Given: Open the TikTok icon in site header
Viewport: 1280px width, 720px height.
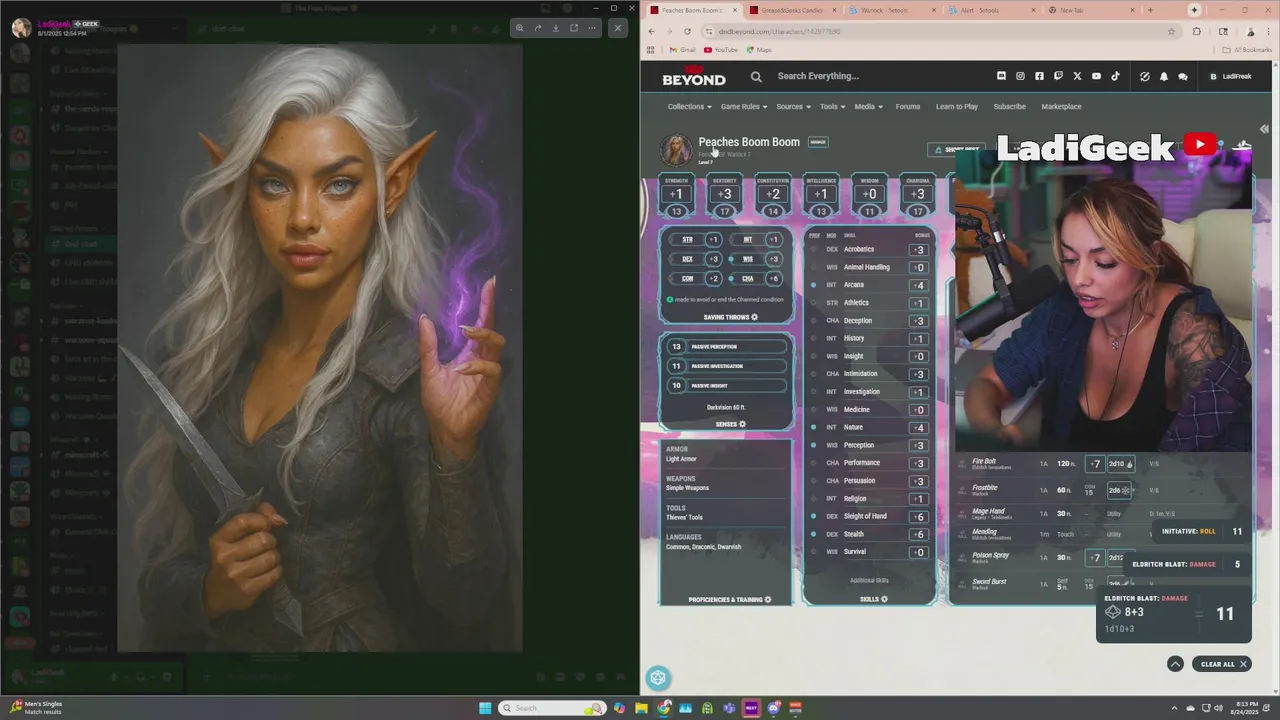Looking at the screenshot, I should click(x=1115, y=76).
